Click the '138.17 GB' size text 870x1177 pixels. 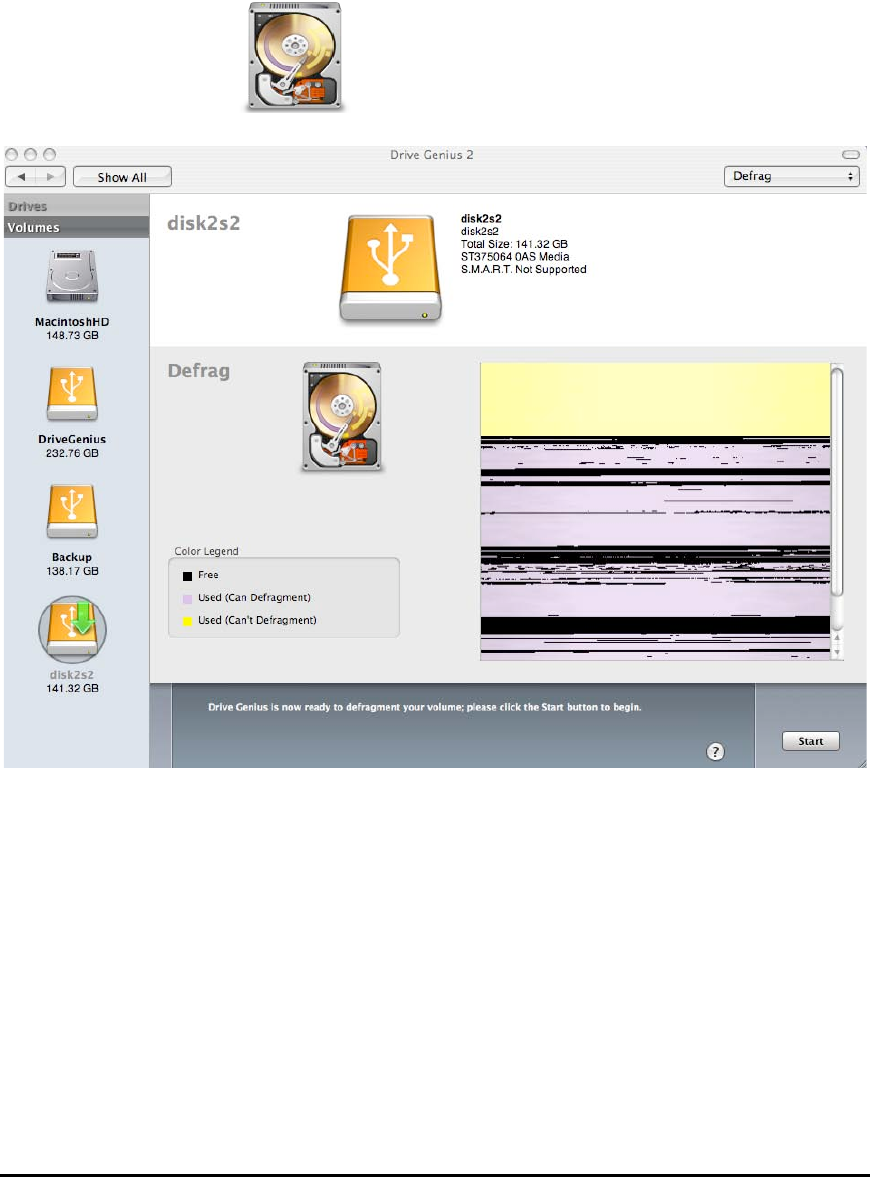point(72,571)
